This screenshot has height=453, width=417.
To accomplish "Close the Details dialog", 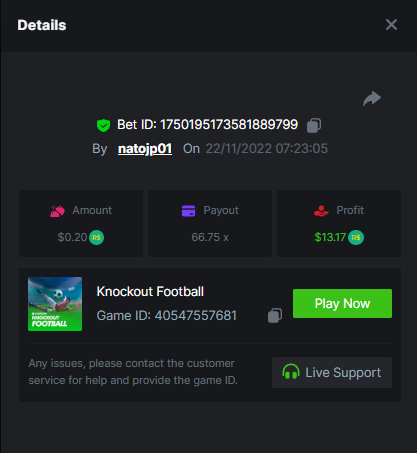I will pos(391,25).
